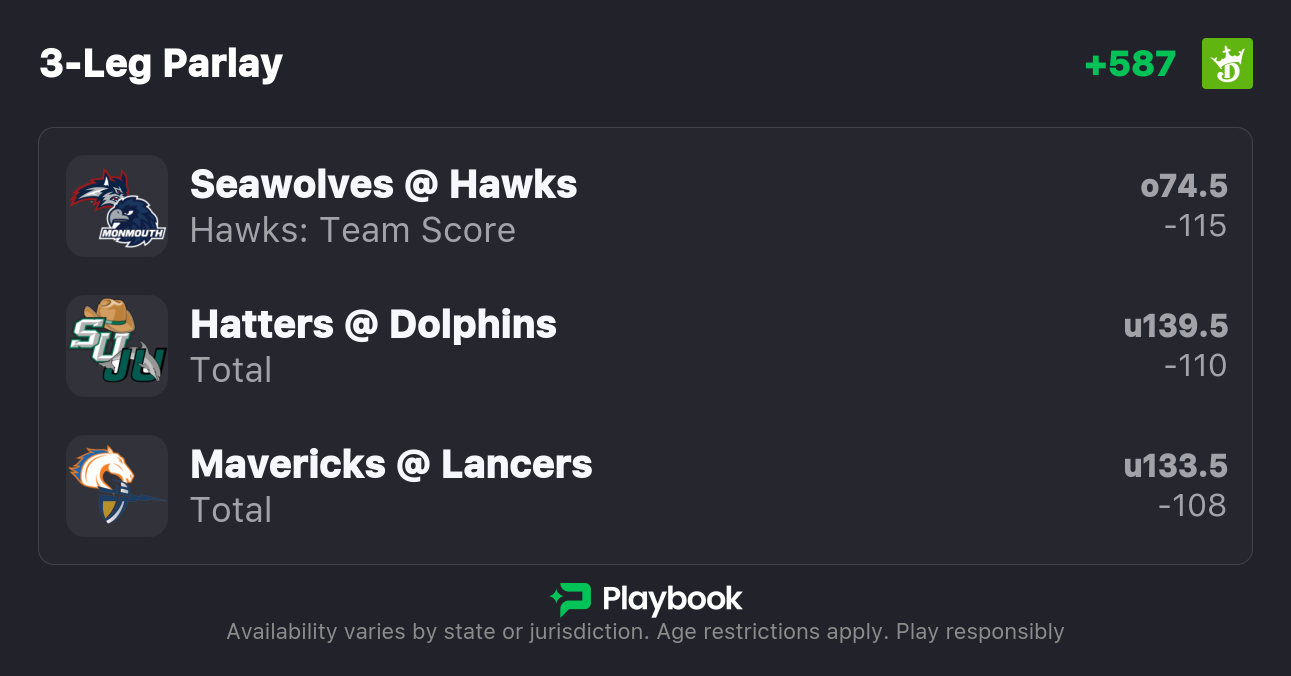
Task: Select the 3-Leg Parlay title
Action: tap(161, 64)
